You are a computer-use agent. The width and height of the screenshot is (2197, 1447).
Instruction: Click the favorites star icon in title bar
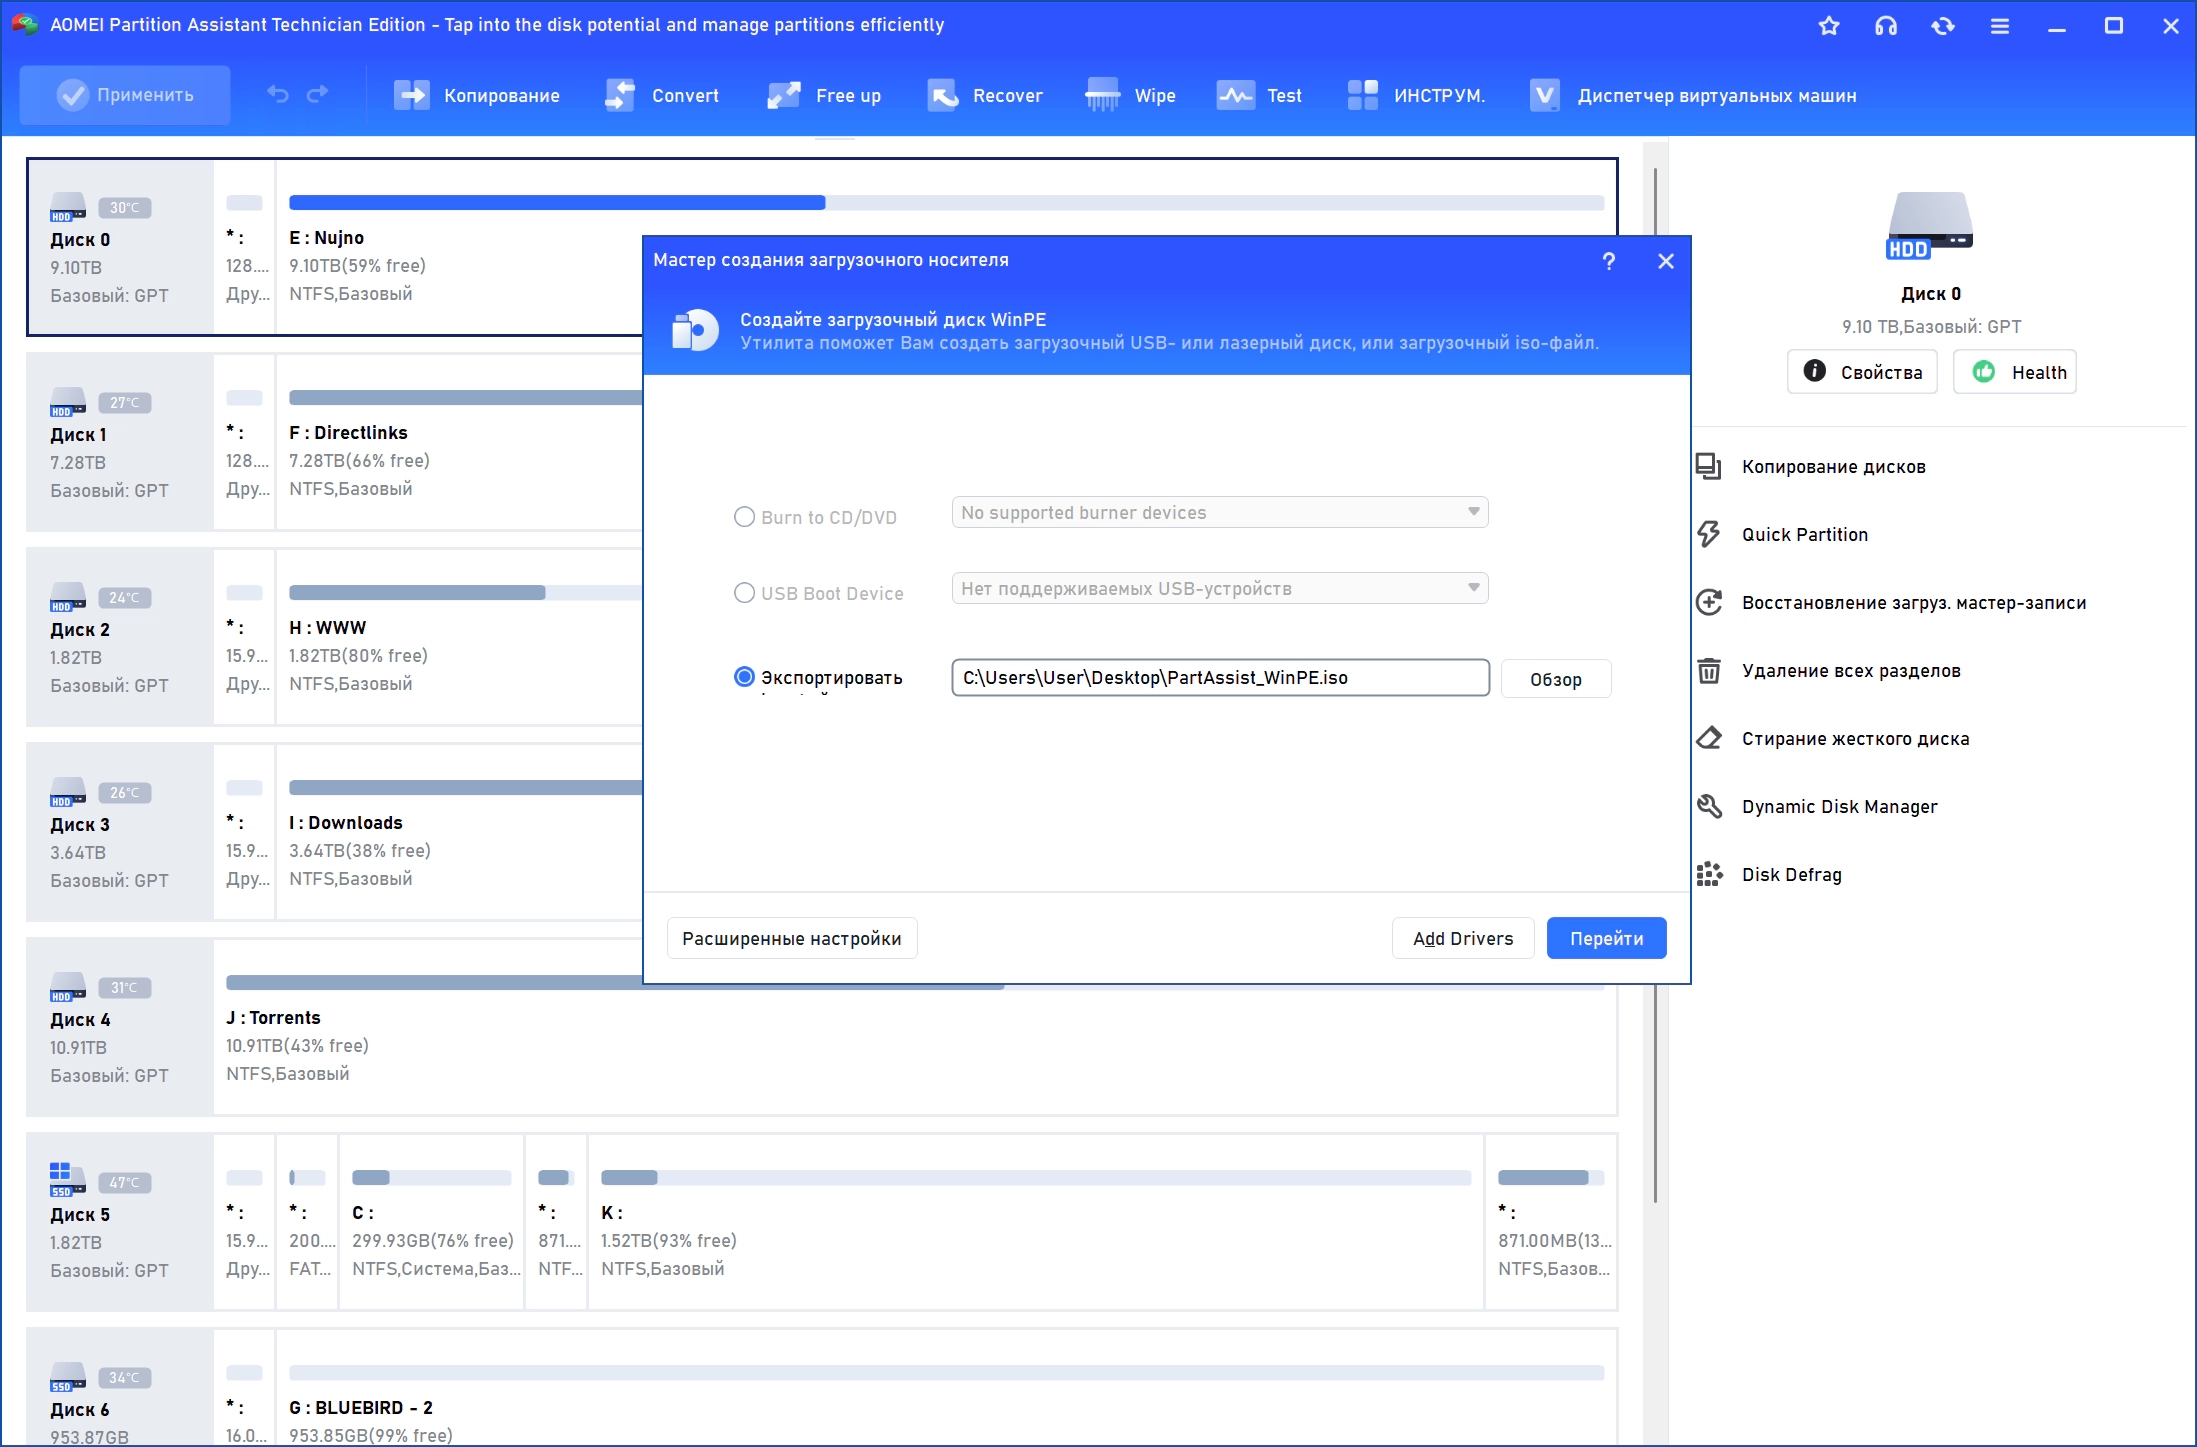point(1829,26)
